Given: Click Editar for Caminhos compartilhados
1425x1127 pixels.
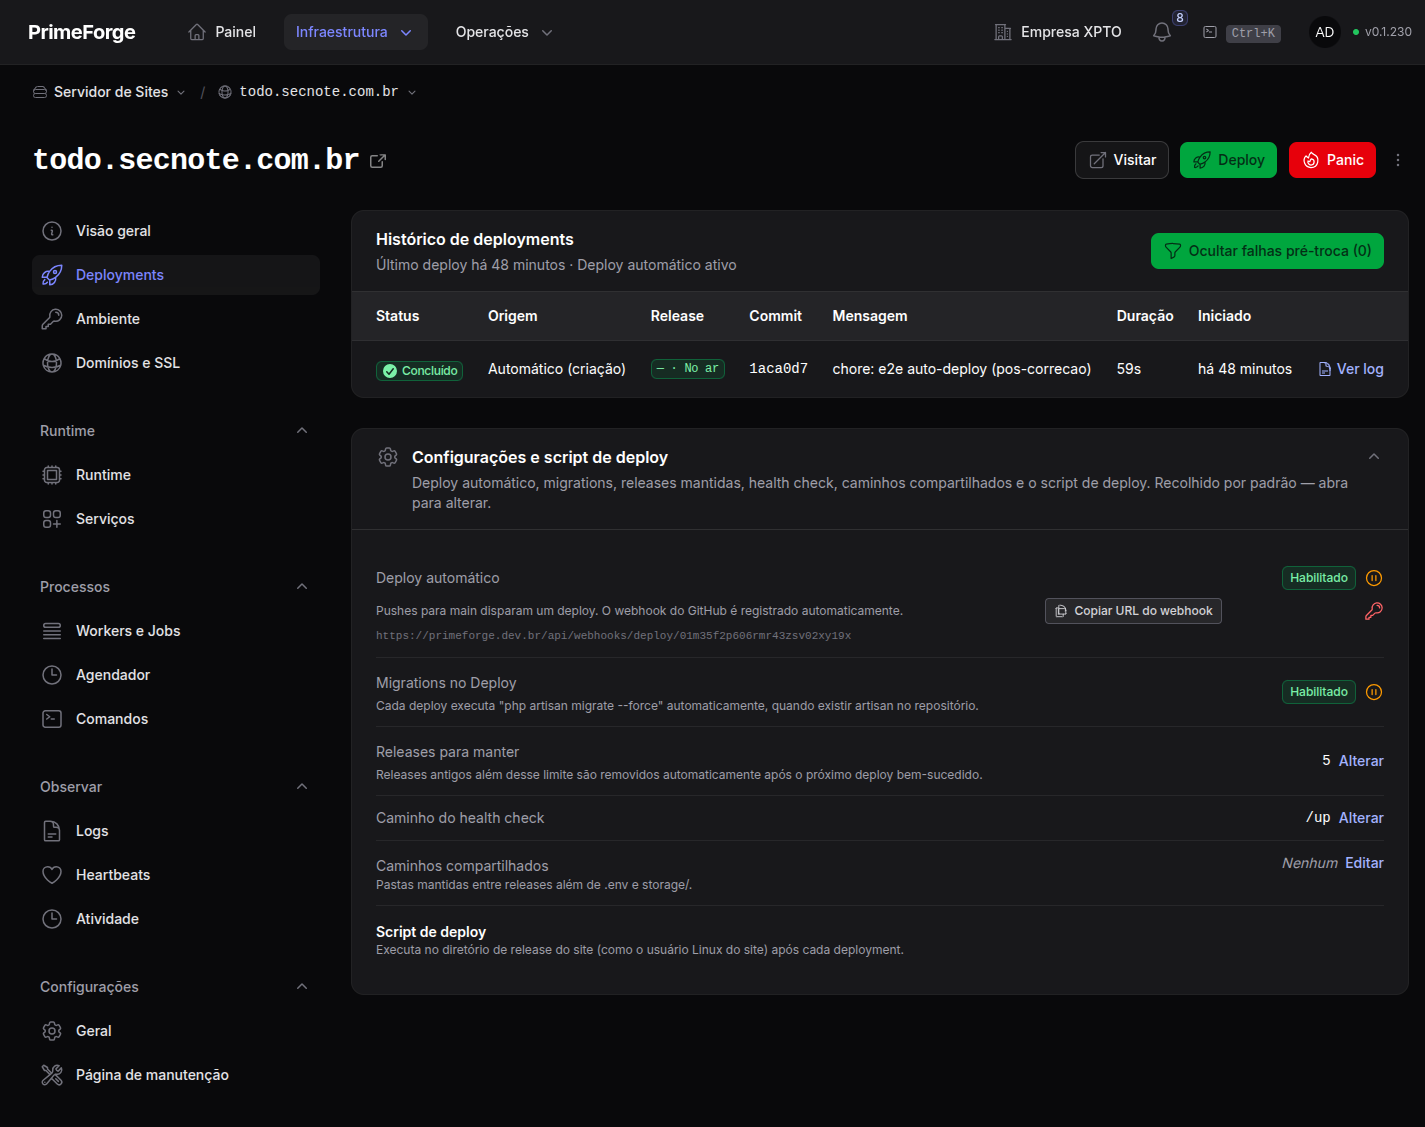Looking at the screenshot, I should pos(1364,863).
